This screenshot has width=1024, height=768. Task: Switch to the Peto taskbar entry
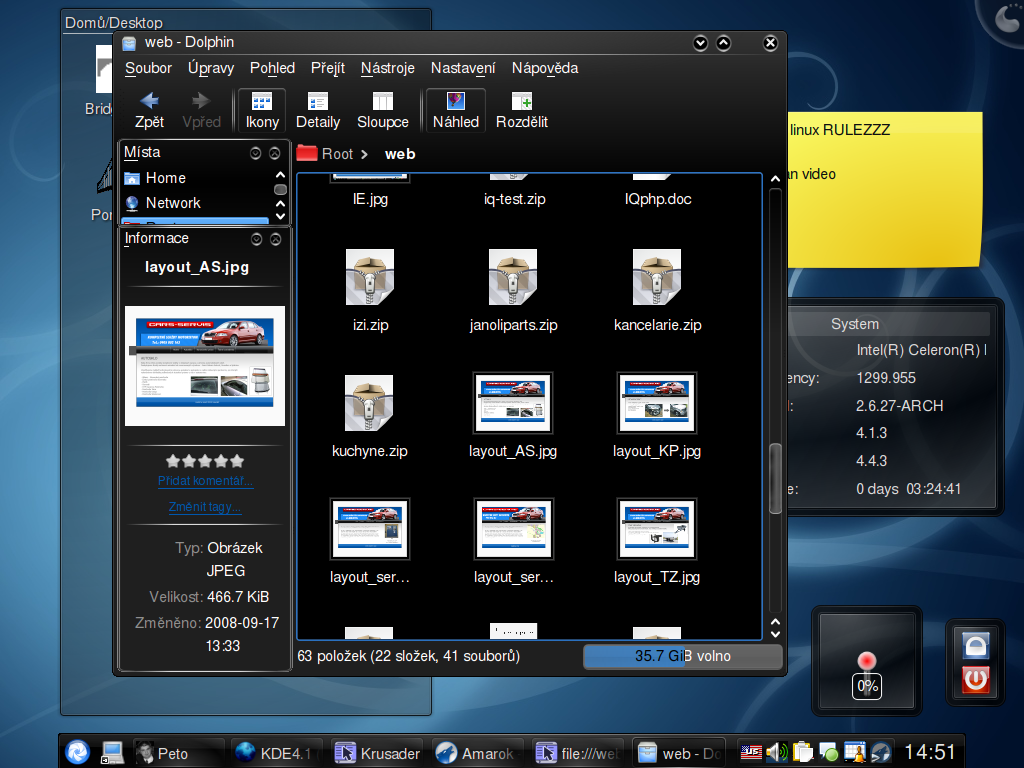coord(178,753)
